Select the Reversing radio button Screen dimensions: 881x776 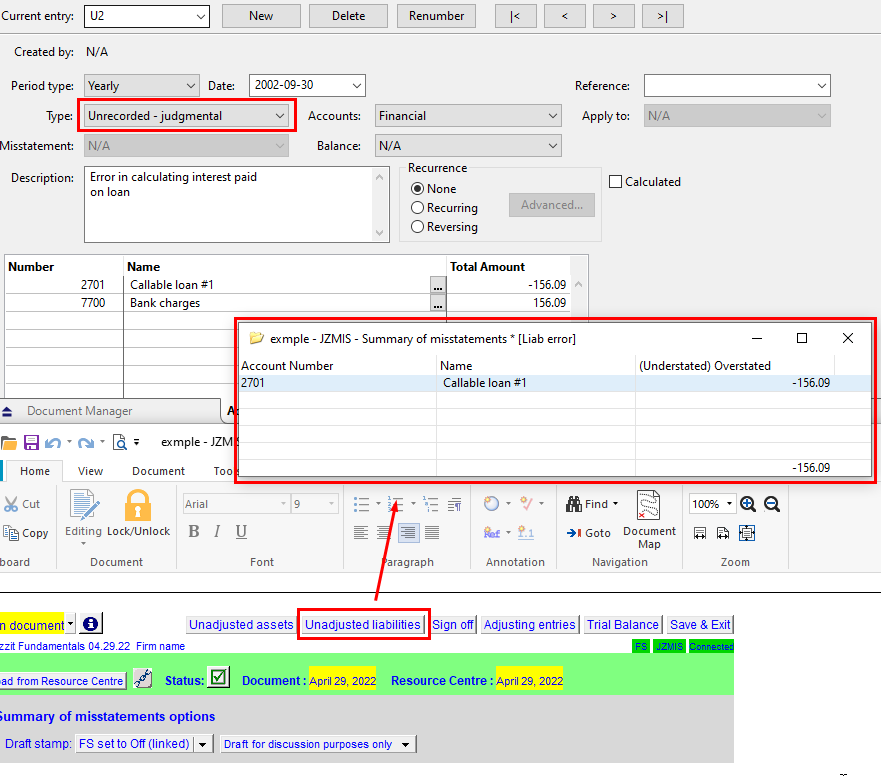[417, 227]
